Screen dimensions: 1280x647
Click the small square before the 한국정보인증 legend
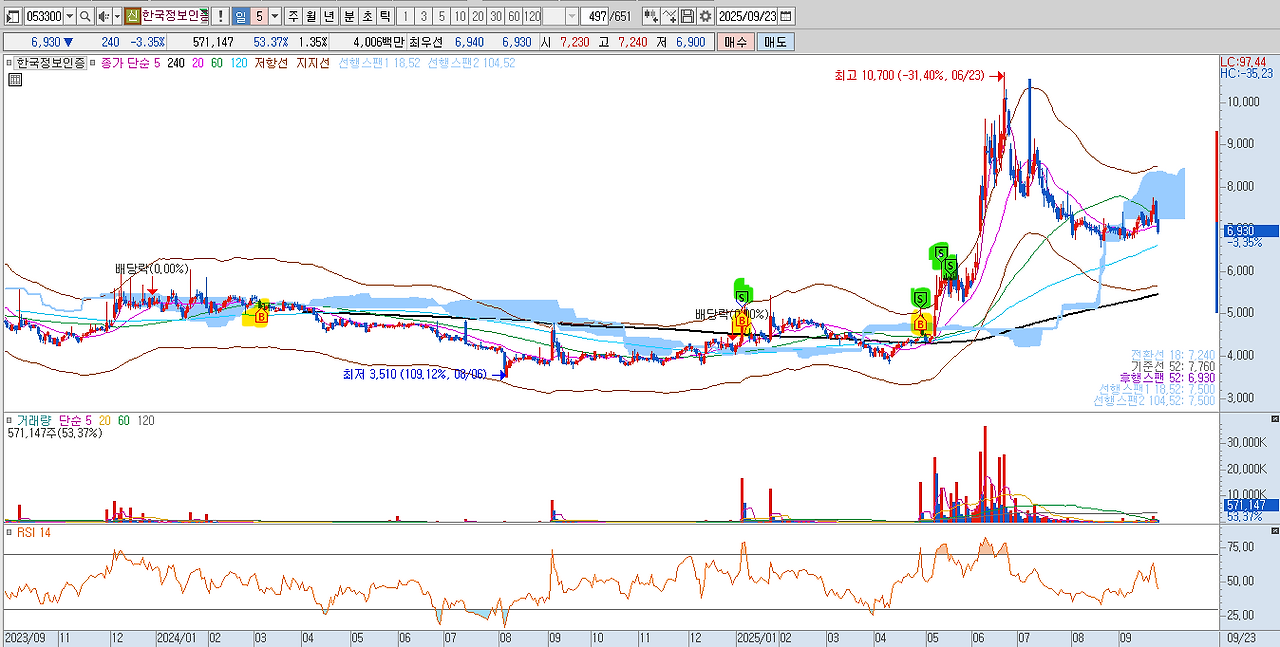pos(9,62)
